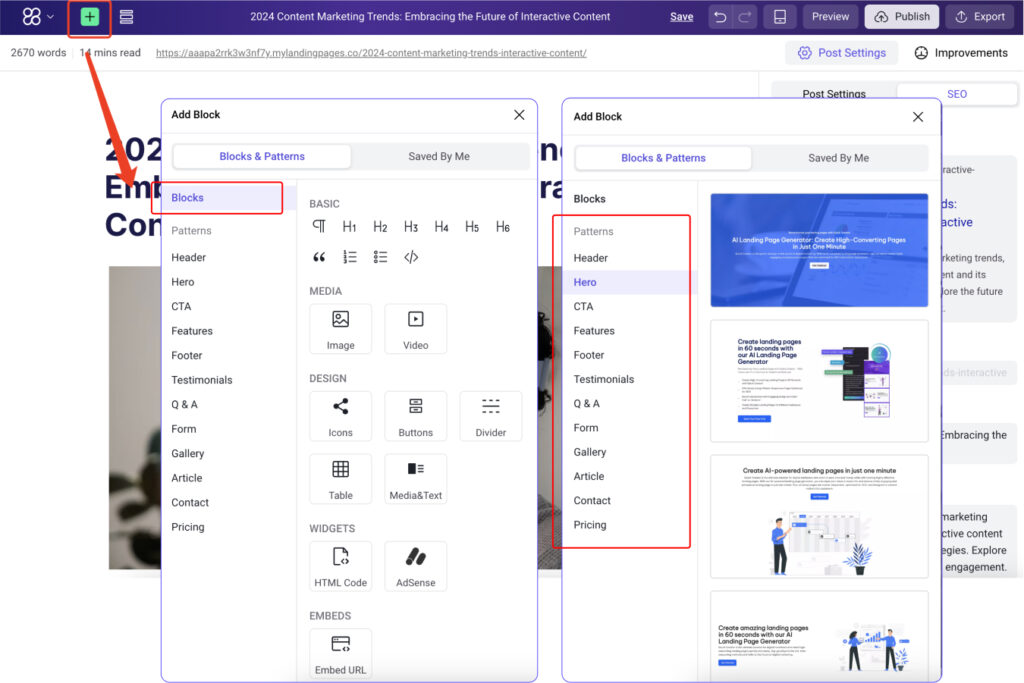1024x683 pixels.
Task: Open the list view icon in top bar
Action: [x=126, y=17]
